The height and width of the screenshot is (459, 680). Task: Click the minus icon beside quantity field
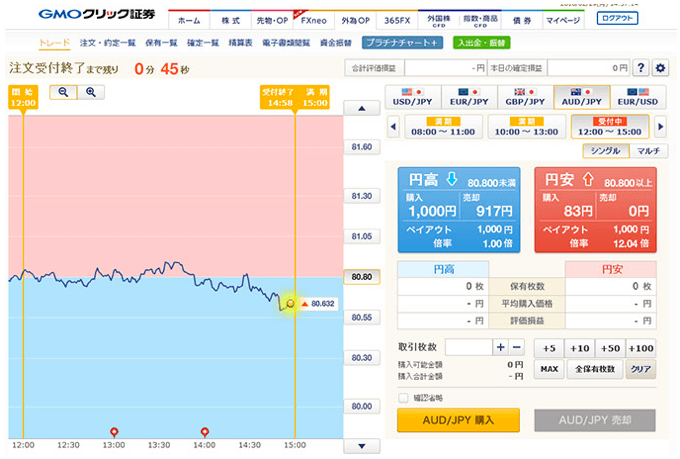[516, 347]
